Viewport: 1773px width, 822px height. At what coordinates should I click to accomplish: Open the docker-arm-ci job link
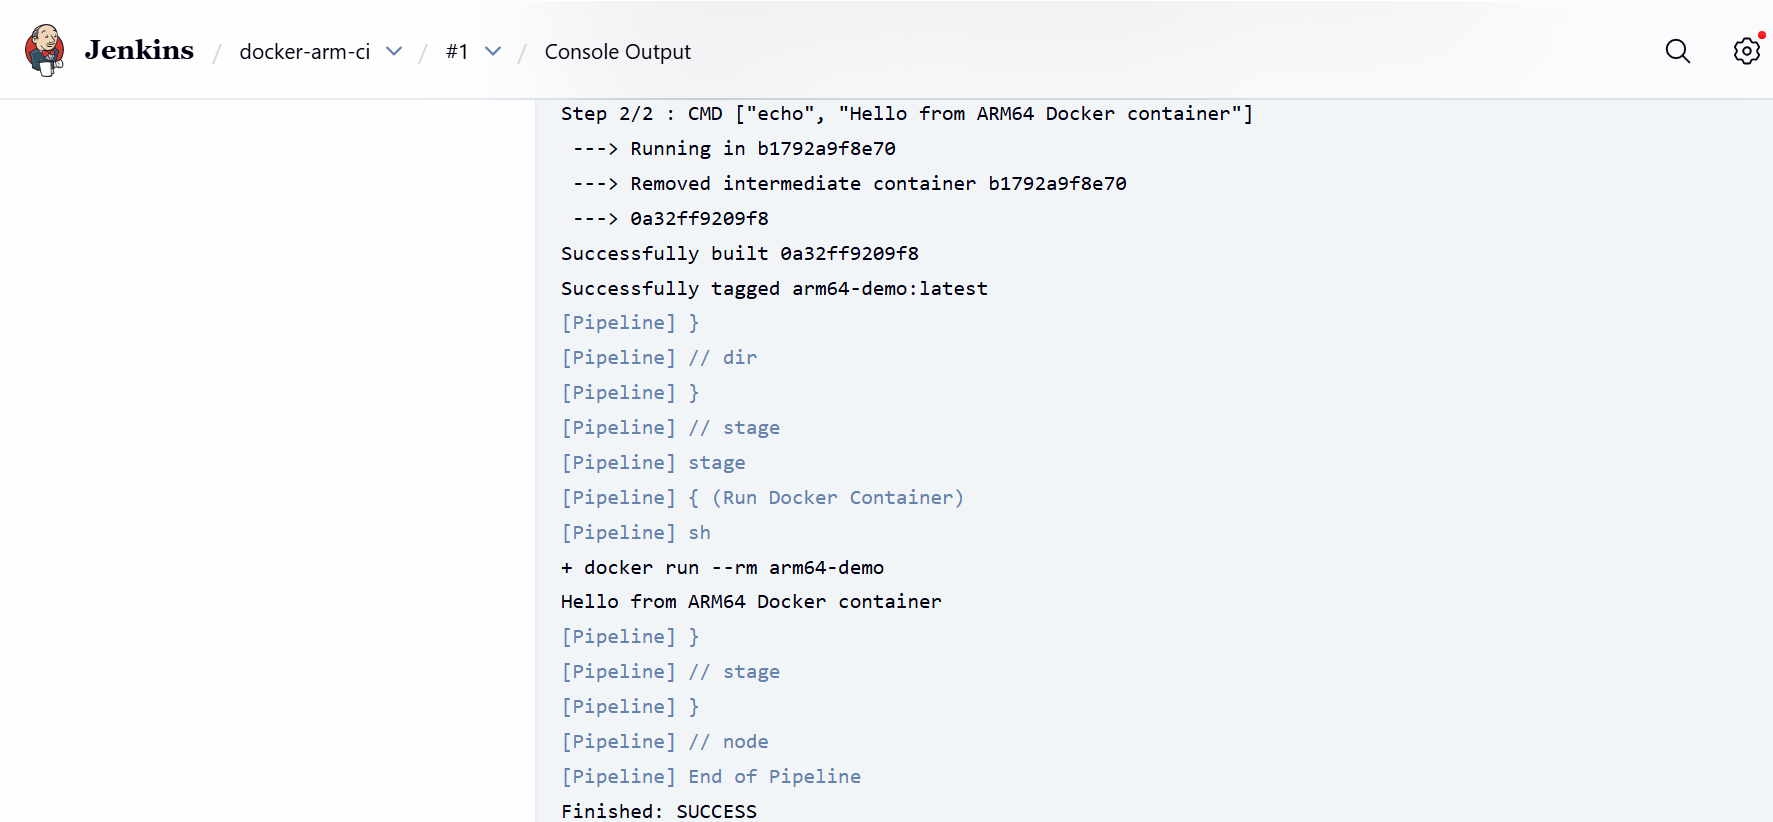coord(304,51)
